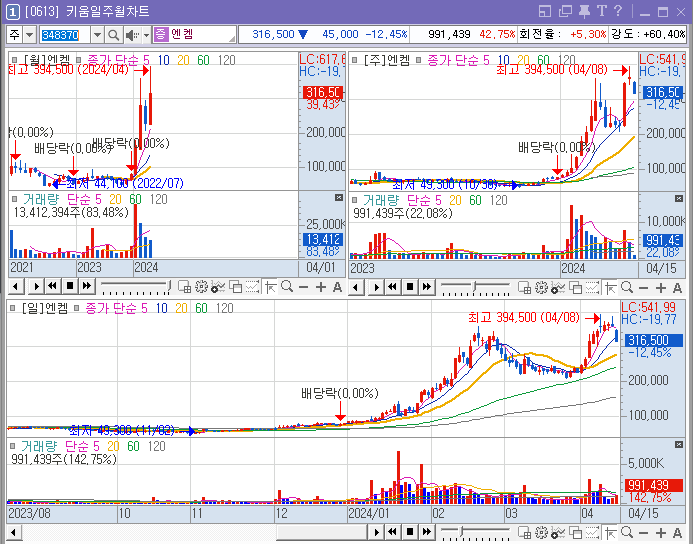693x544 pixels.
Task: Rewind the monthly chart fast
Action: click(x=53, y=287)
